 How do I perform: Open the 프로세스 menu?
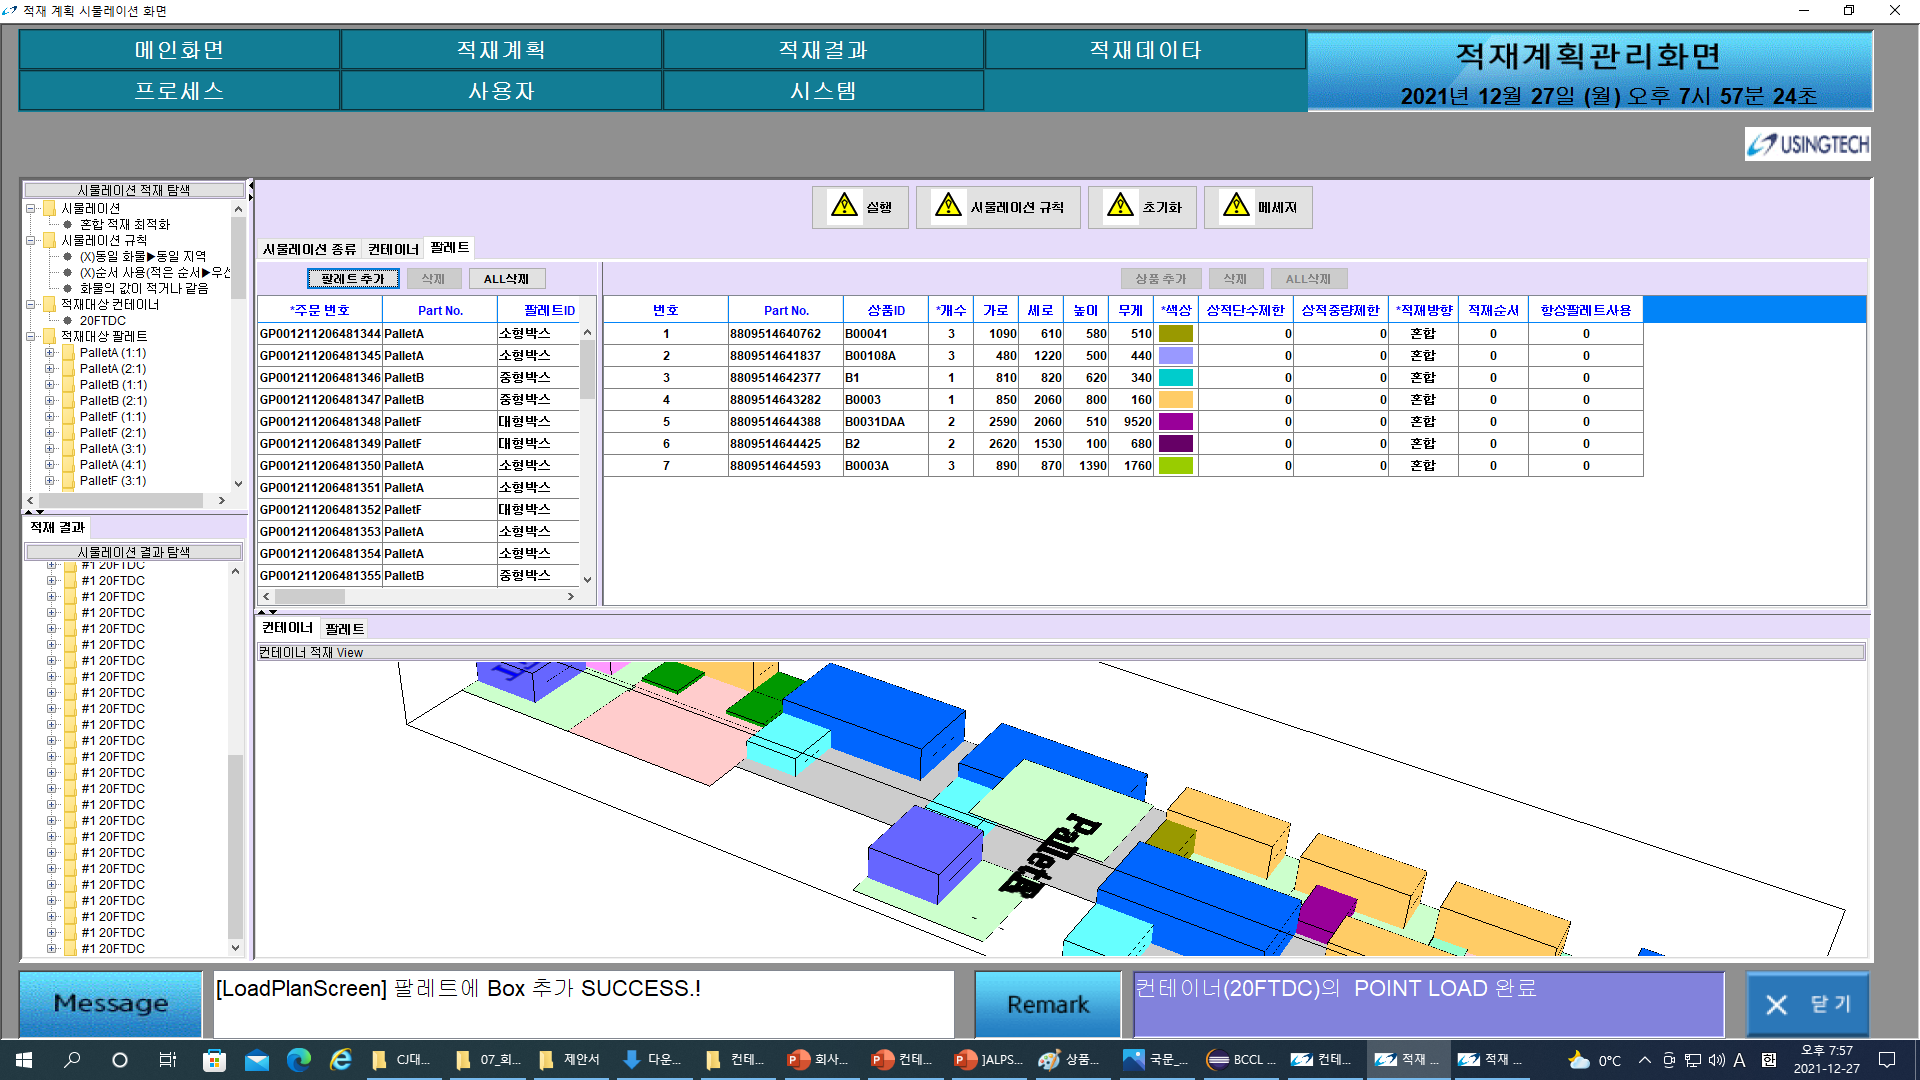tap(179, 90)
